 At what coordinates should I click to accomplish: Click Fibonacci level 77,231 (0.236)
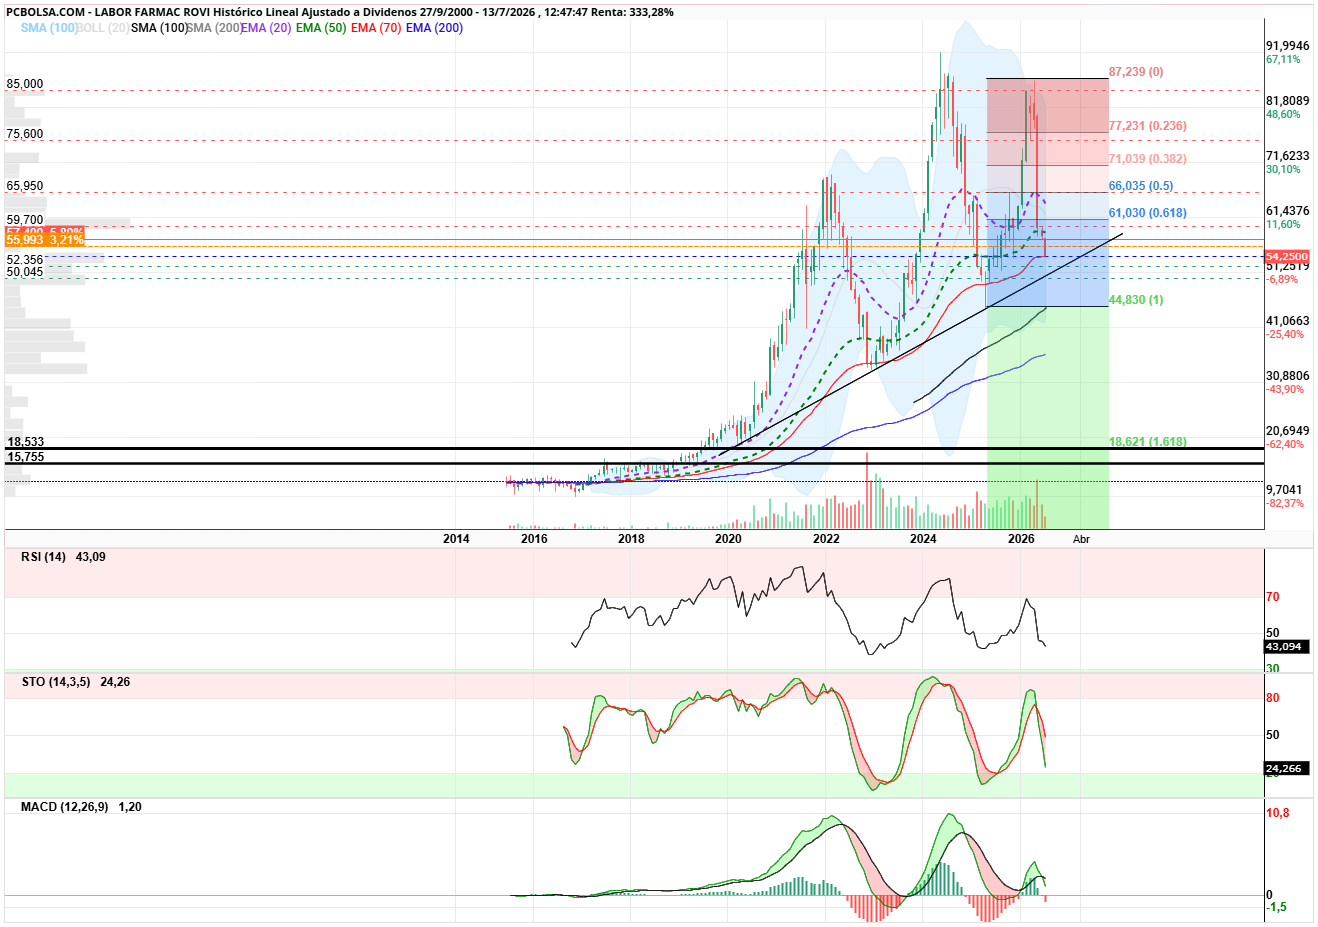coord(1148,126)
